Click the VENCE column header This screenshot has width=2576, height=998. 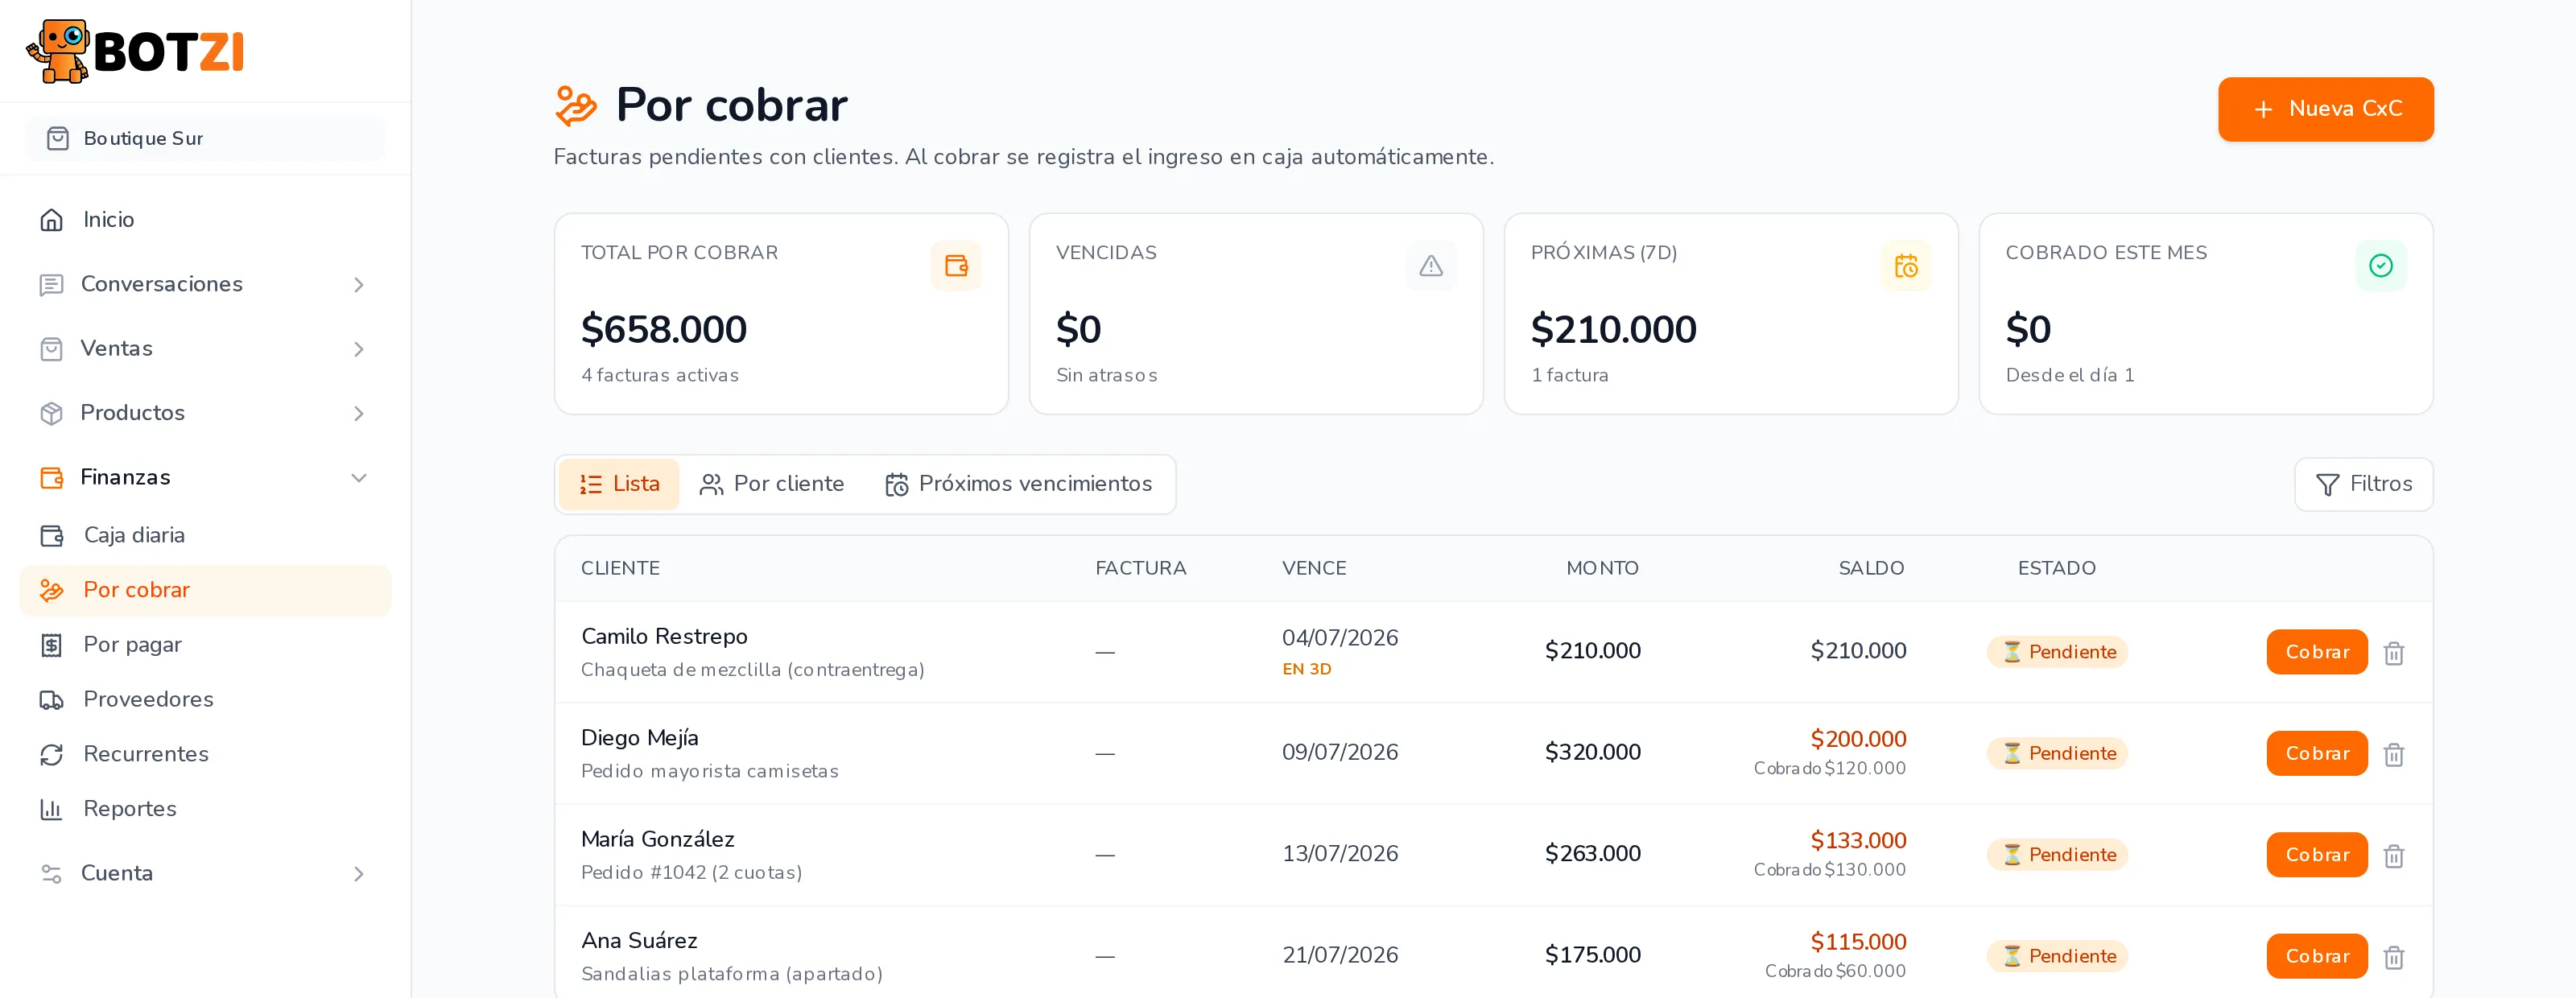(1314, 568)
